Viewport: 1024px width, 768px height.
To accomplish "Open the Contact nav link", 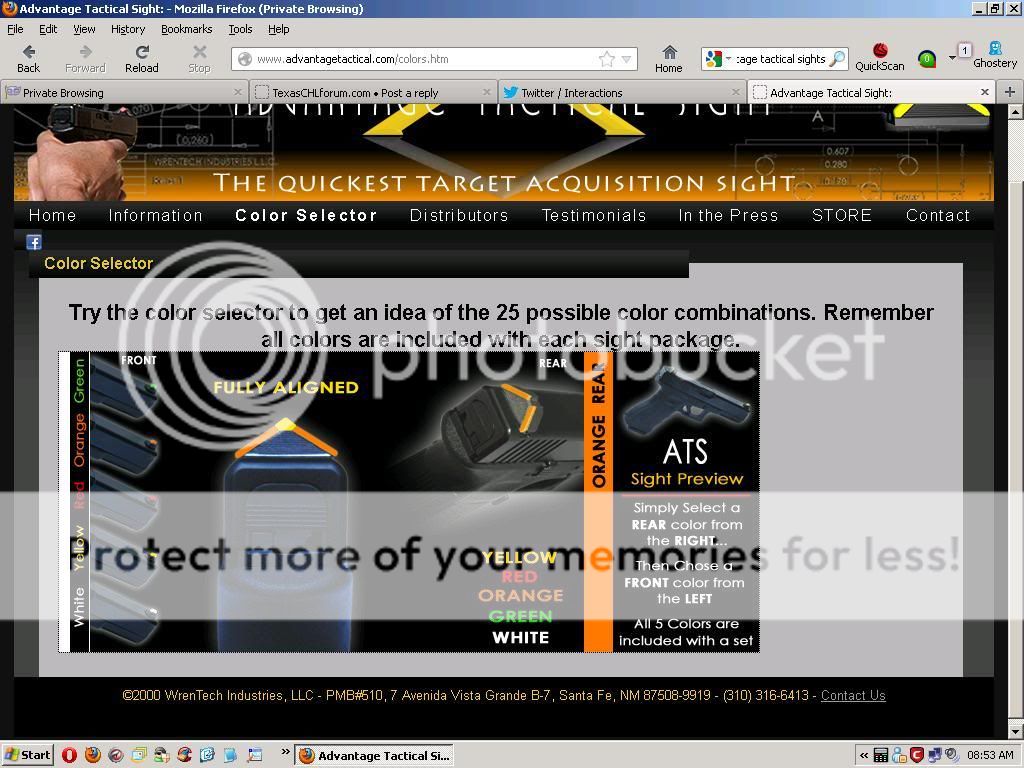I will click(938, 216).
